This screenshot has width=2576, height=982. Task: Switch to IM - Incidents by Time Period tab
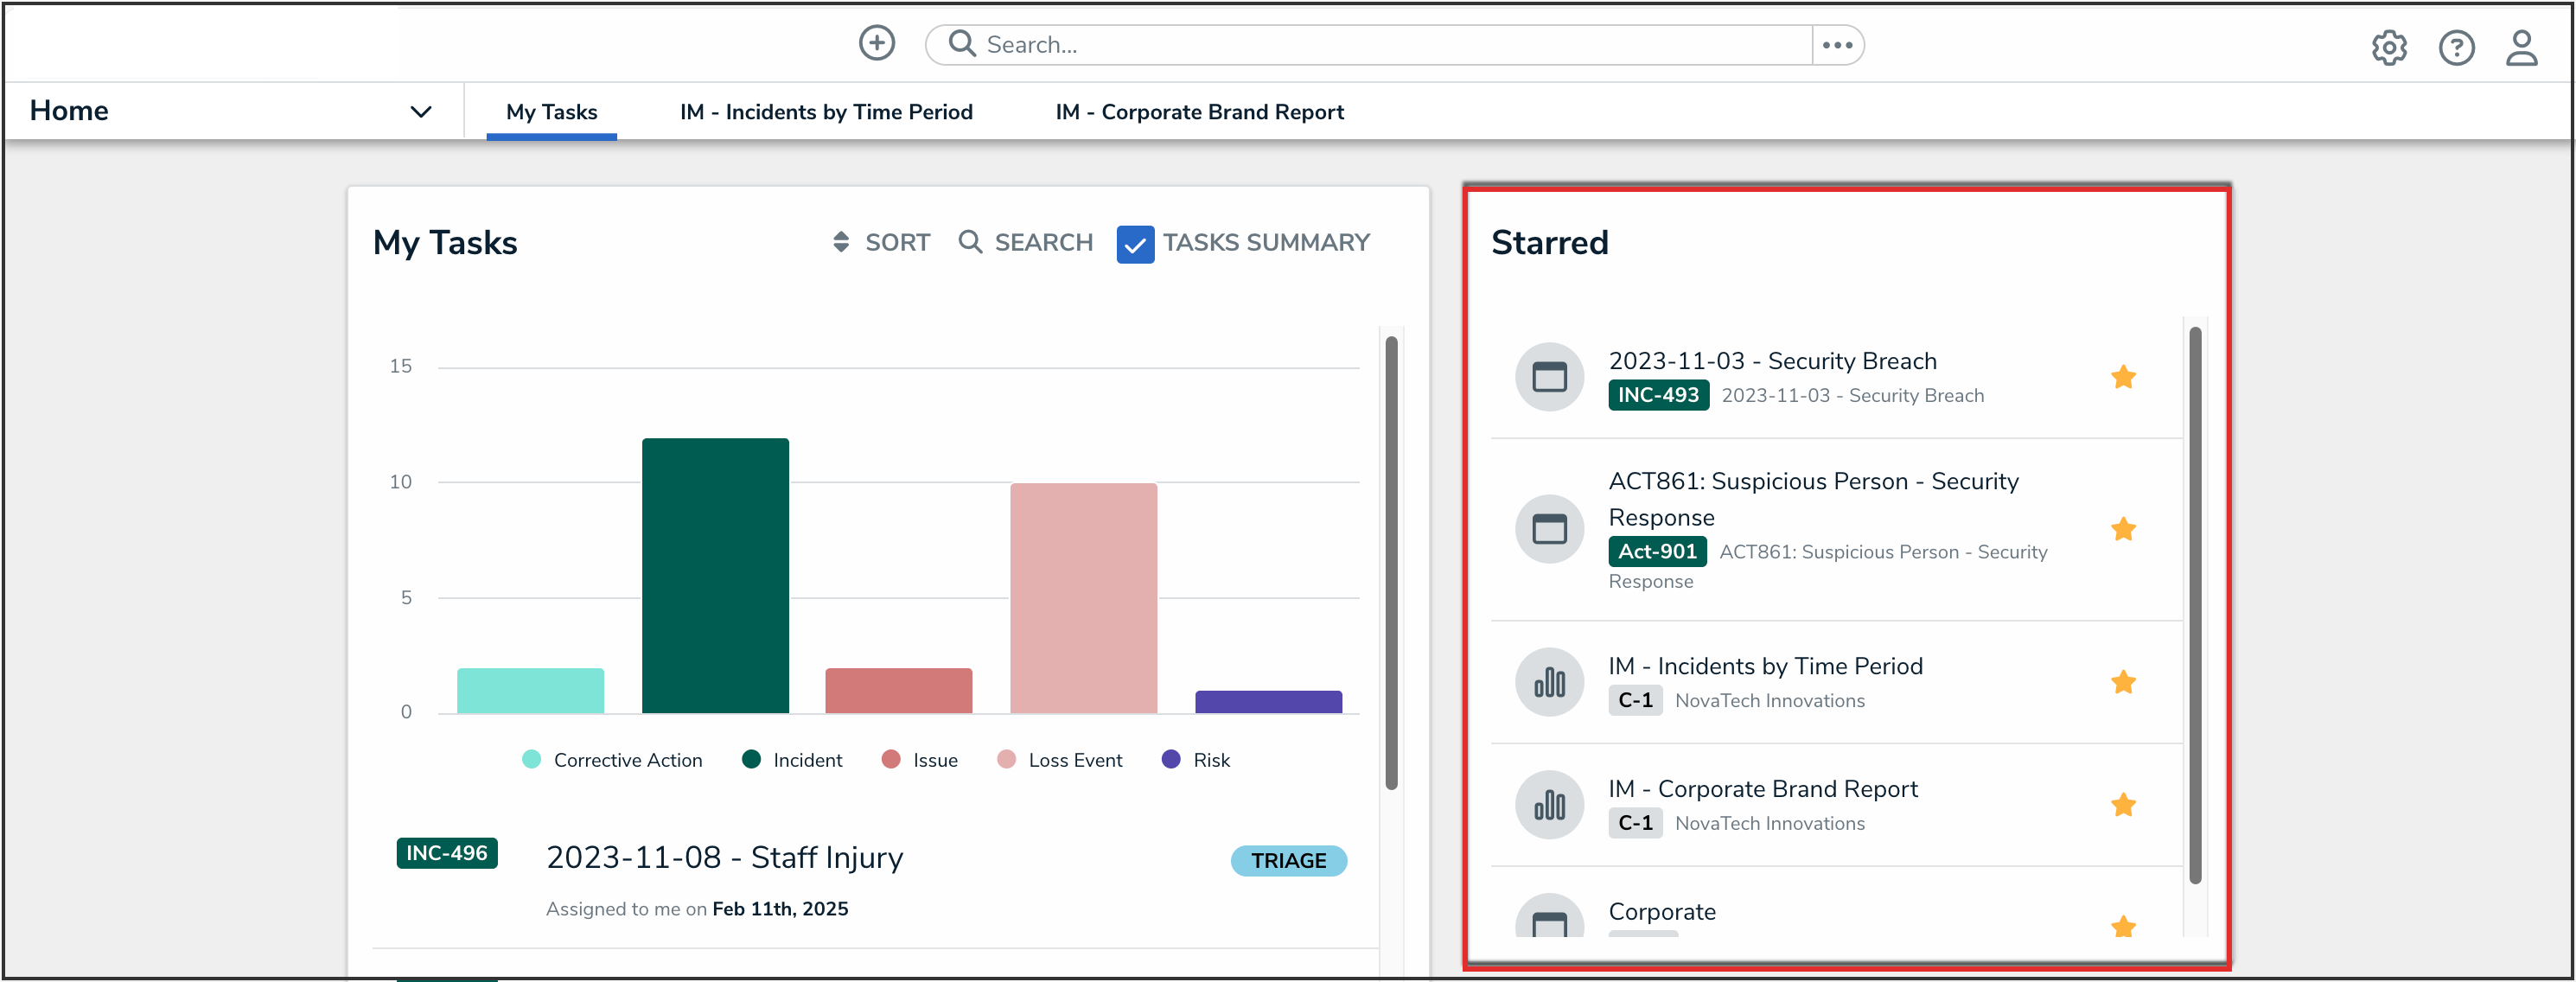tap(825, 112)
